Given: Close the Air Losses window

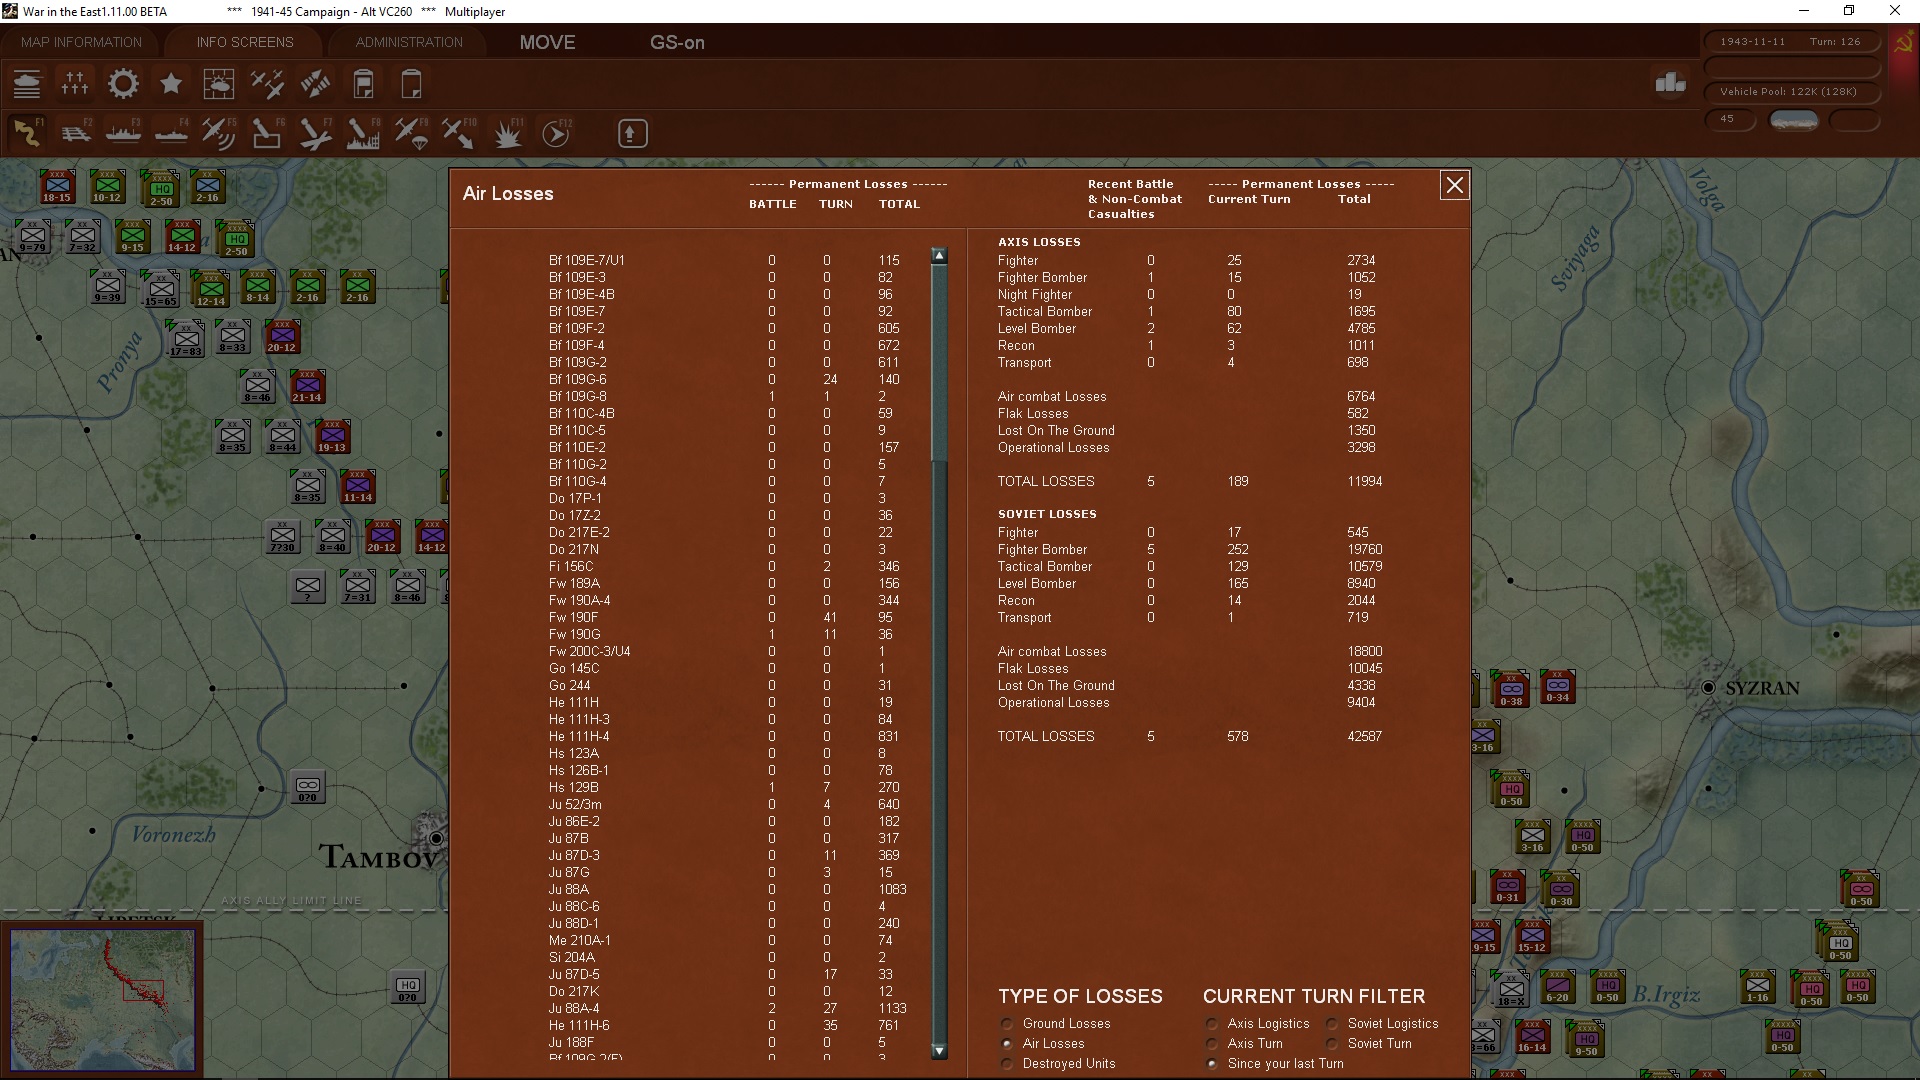Looking at the screenshot, I should coord(1454,185).
